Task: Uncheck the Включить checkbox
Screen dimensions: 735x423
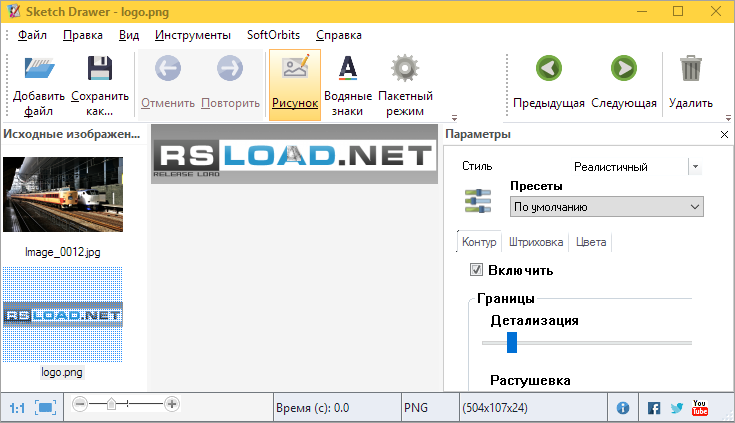Action: [476, 270]
